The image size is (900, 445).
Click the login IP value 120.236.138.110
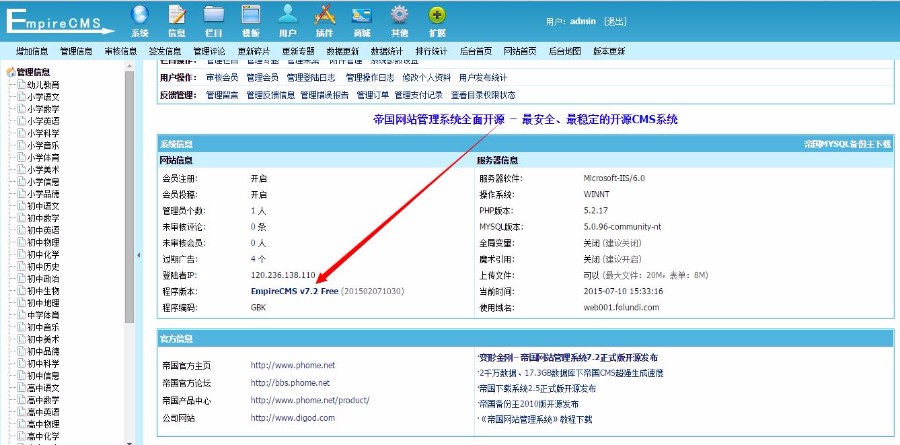pyautogui.click(x=283, y=275)
